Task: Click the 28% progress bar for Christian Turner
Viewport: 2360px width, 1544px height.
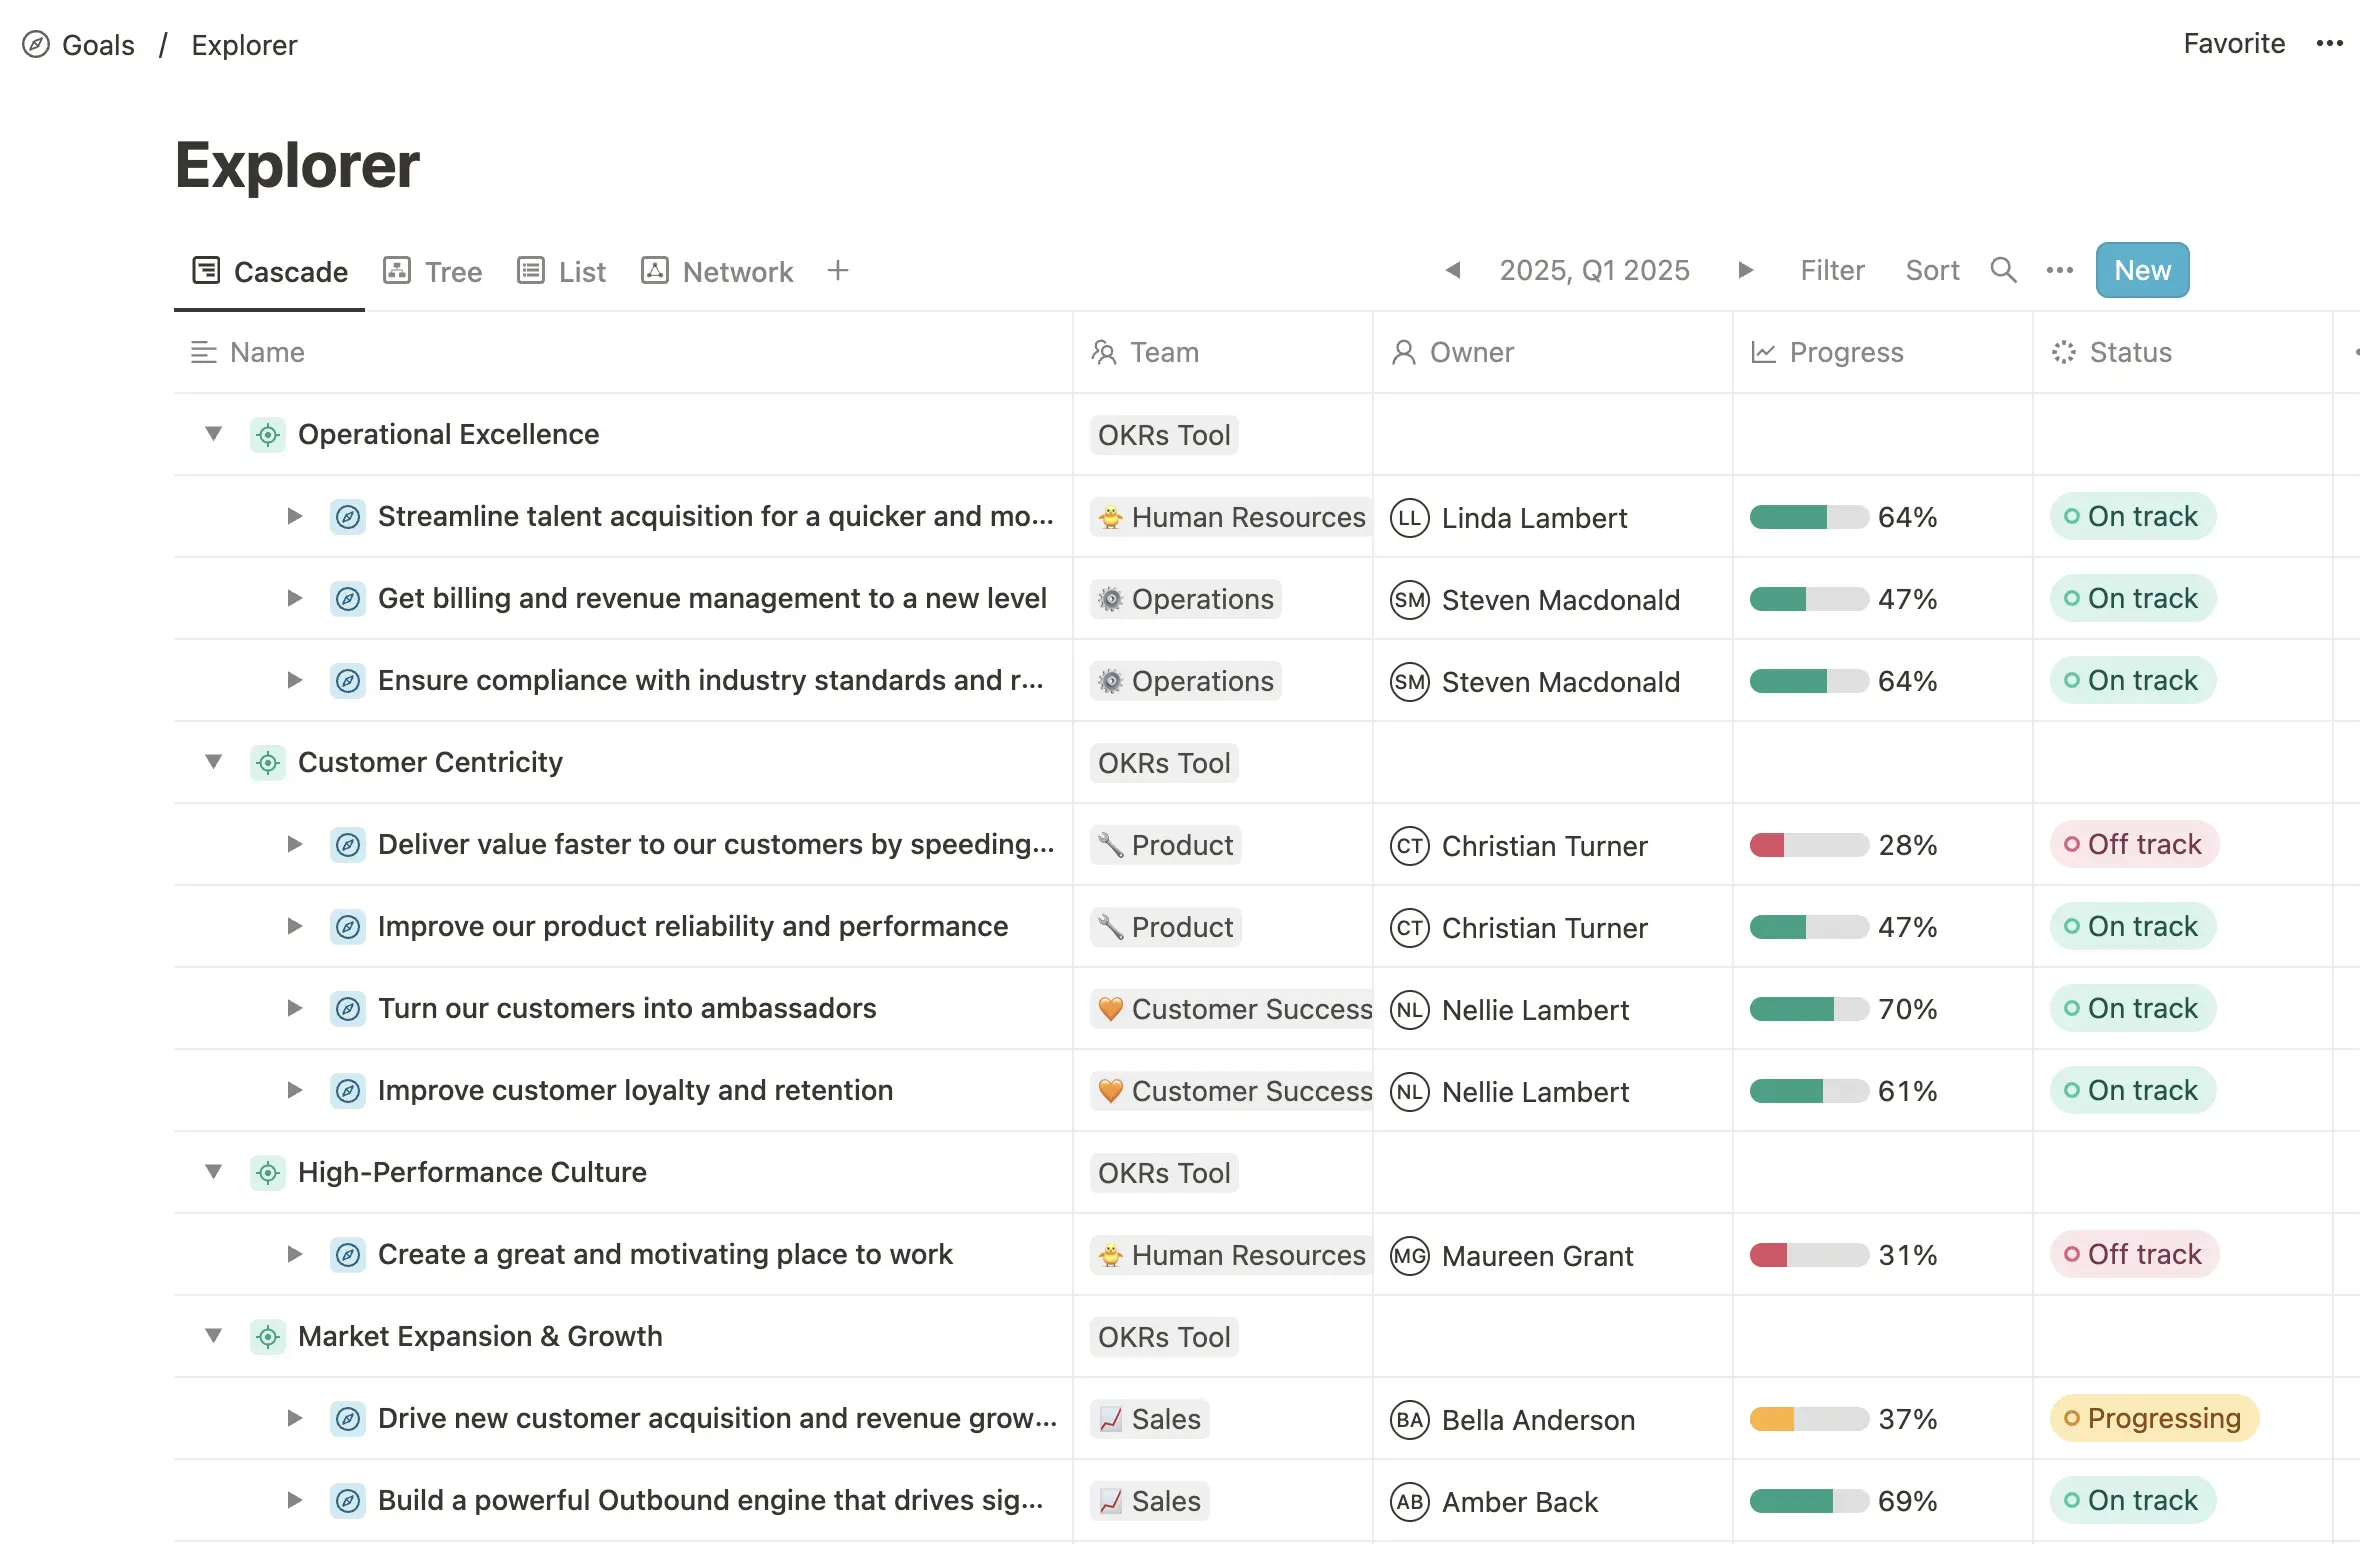Action: pos(1808,845)
